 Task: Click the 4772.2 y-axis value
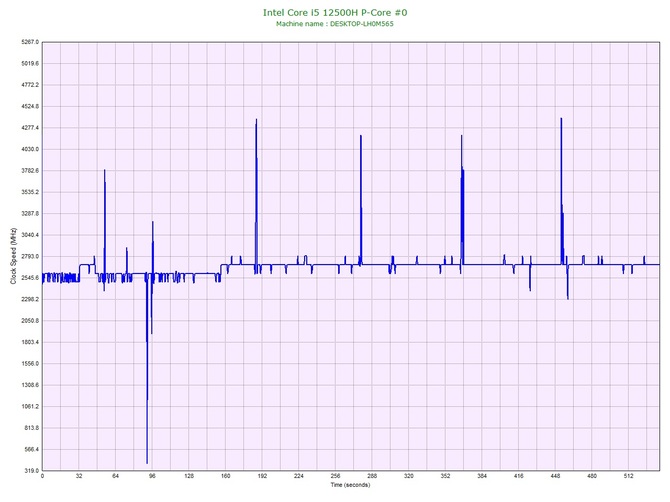pyautogui.click(x=30, y=85)
